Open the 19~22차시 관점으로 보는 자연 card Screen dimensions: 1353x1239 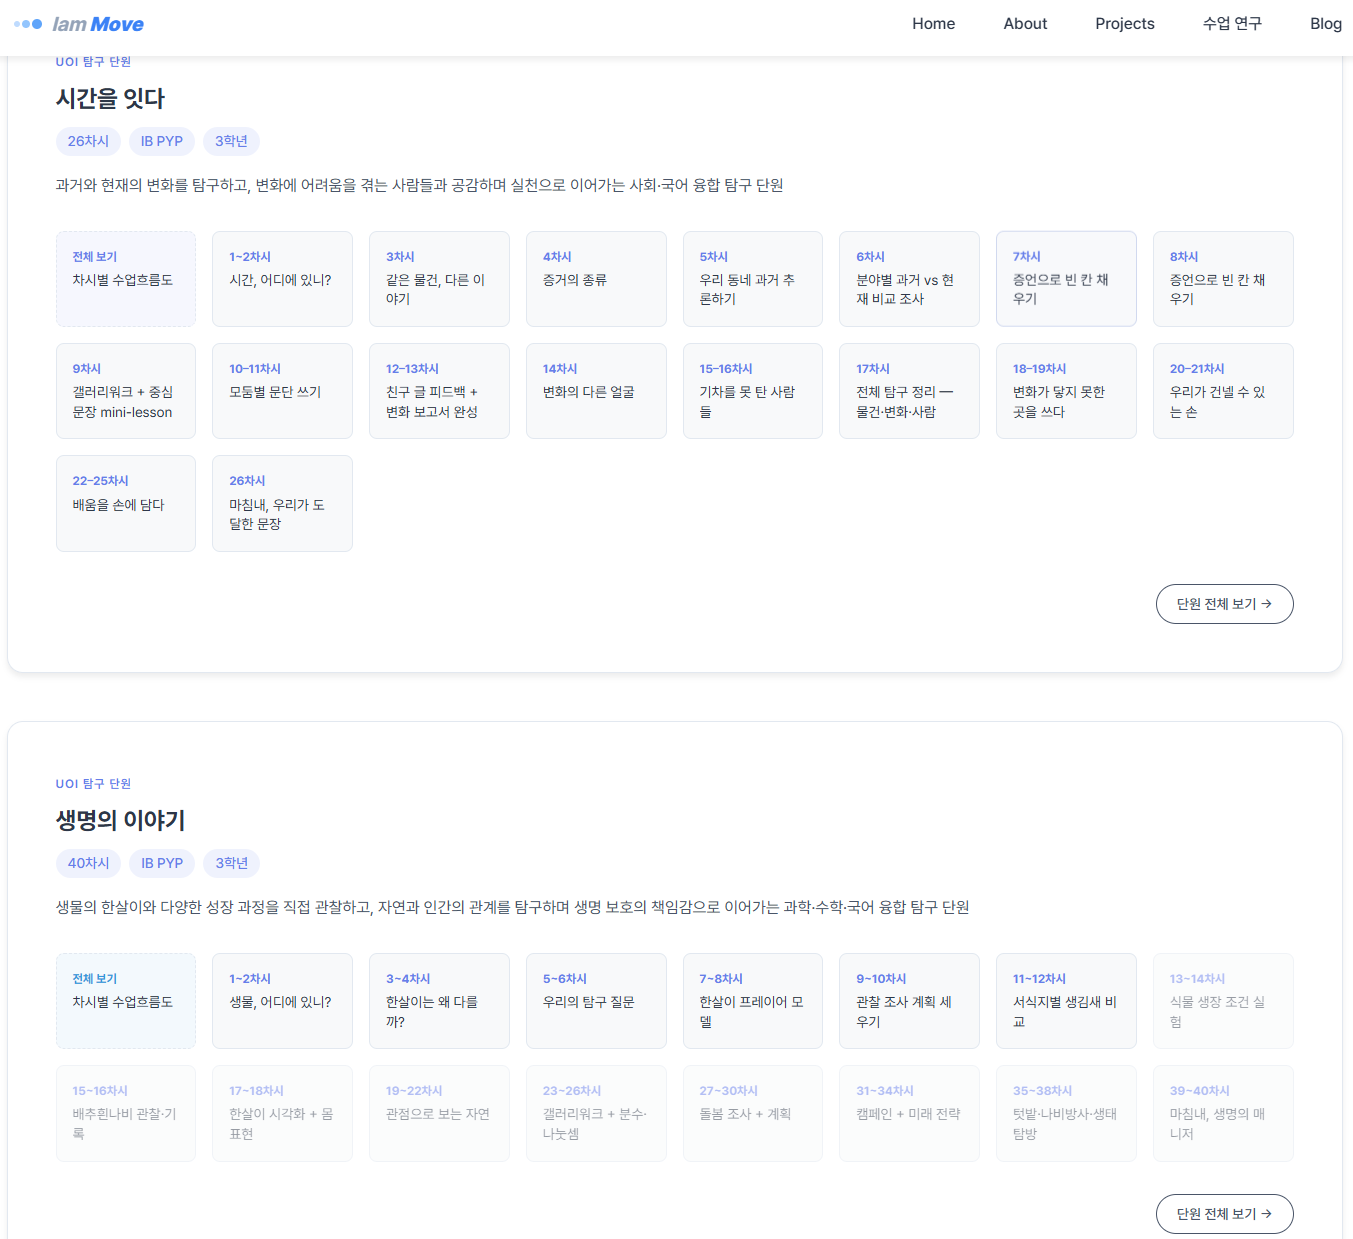(x=439, y=1113)
